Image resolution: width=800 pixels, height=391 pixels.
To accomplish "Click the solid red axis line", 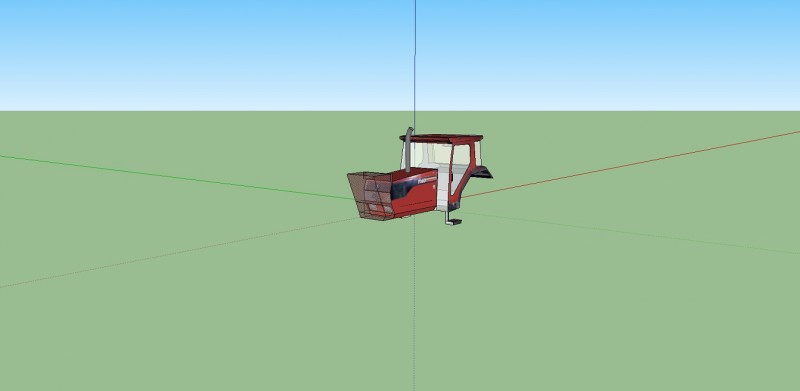I will pos(631,164).
